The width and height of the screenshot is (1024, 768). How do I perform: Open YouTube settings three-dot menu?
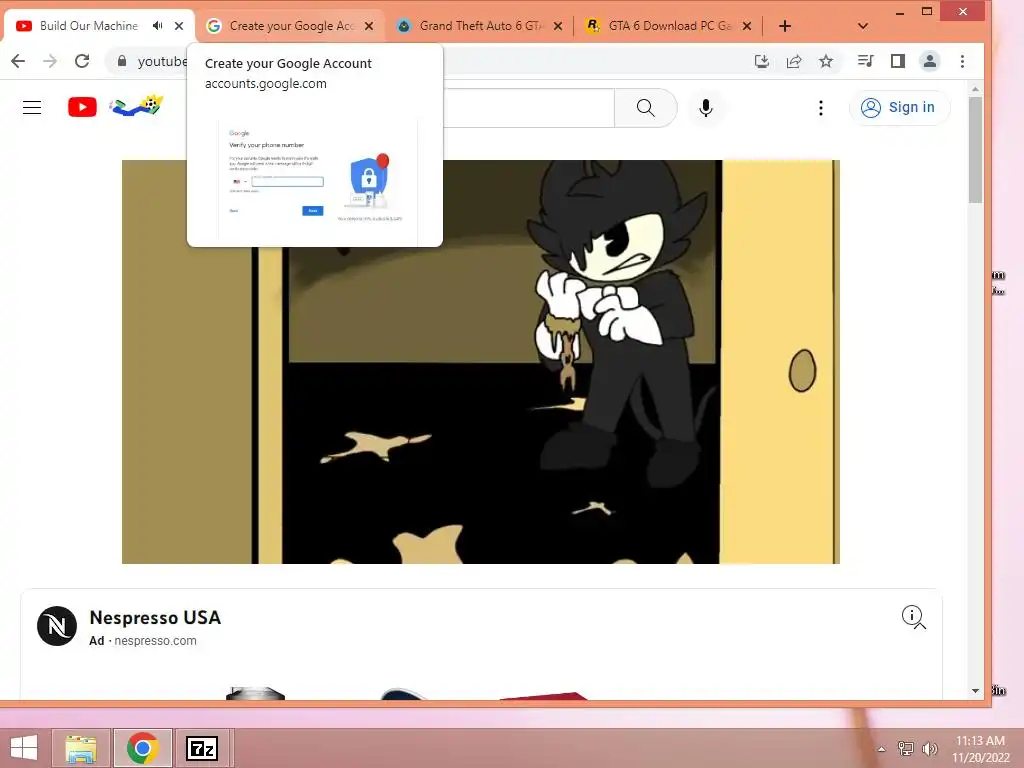[820, 108]
